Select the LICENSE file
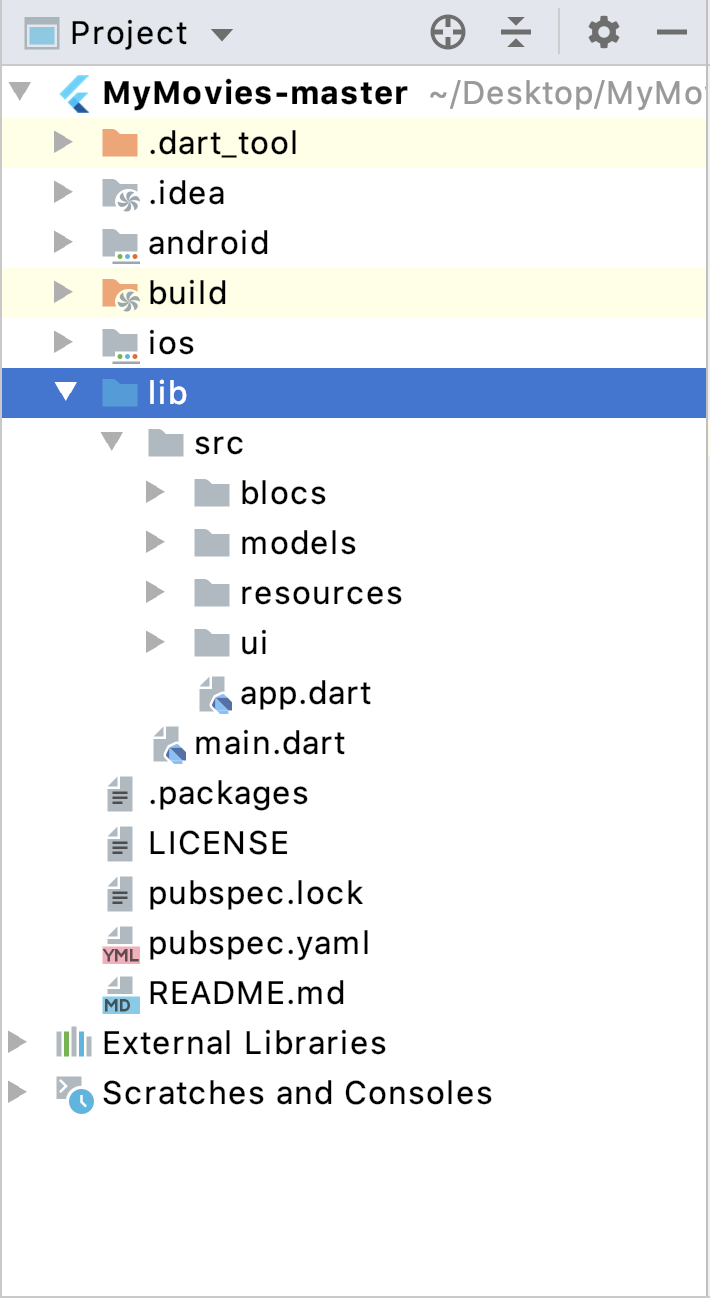 (218, 843)
